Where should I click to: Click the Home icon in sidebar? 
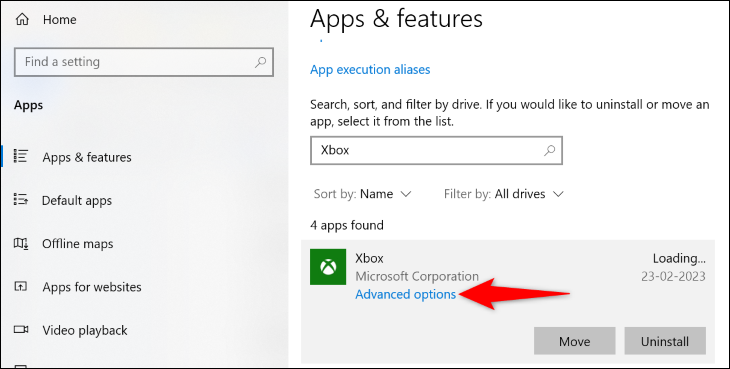point(22,20)
